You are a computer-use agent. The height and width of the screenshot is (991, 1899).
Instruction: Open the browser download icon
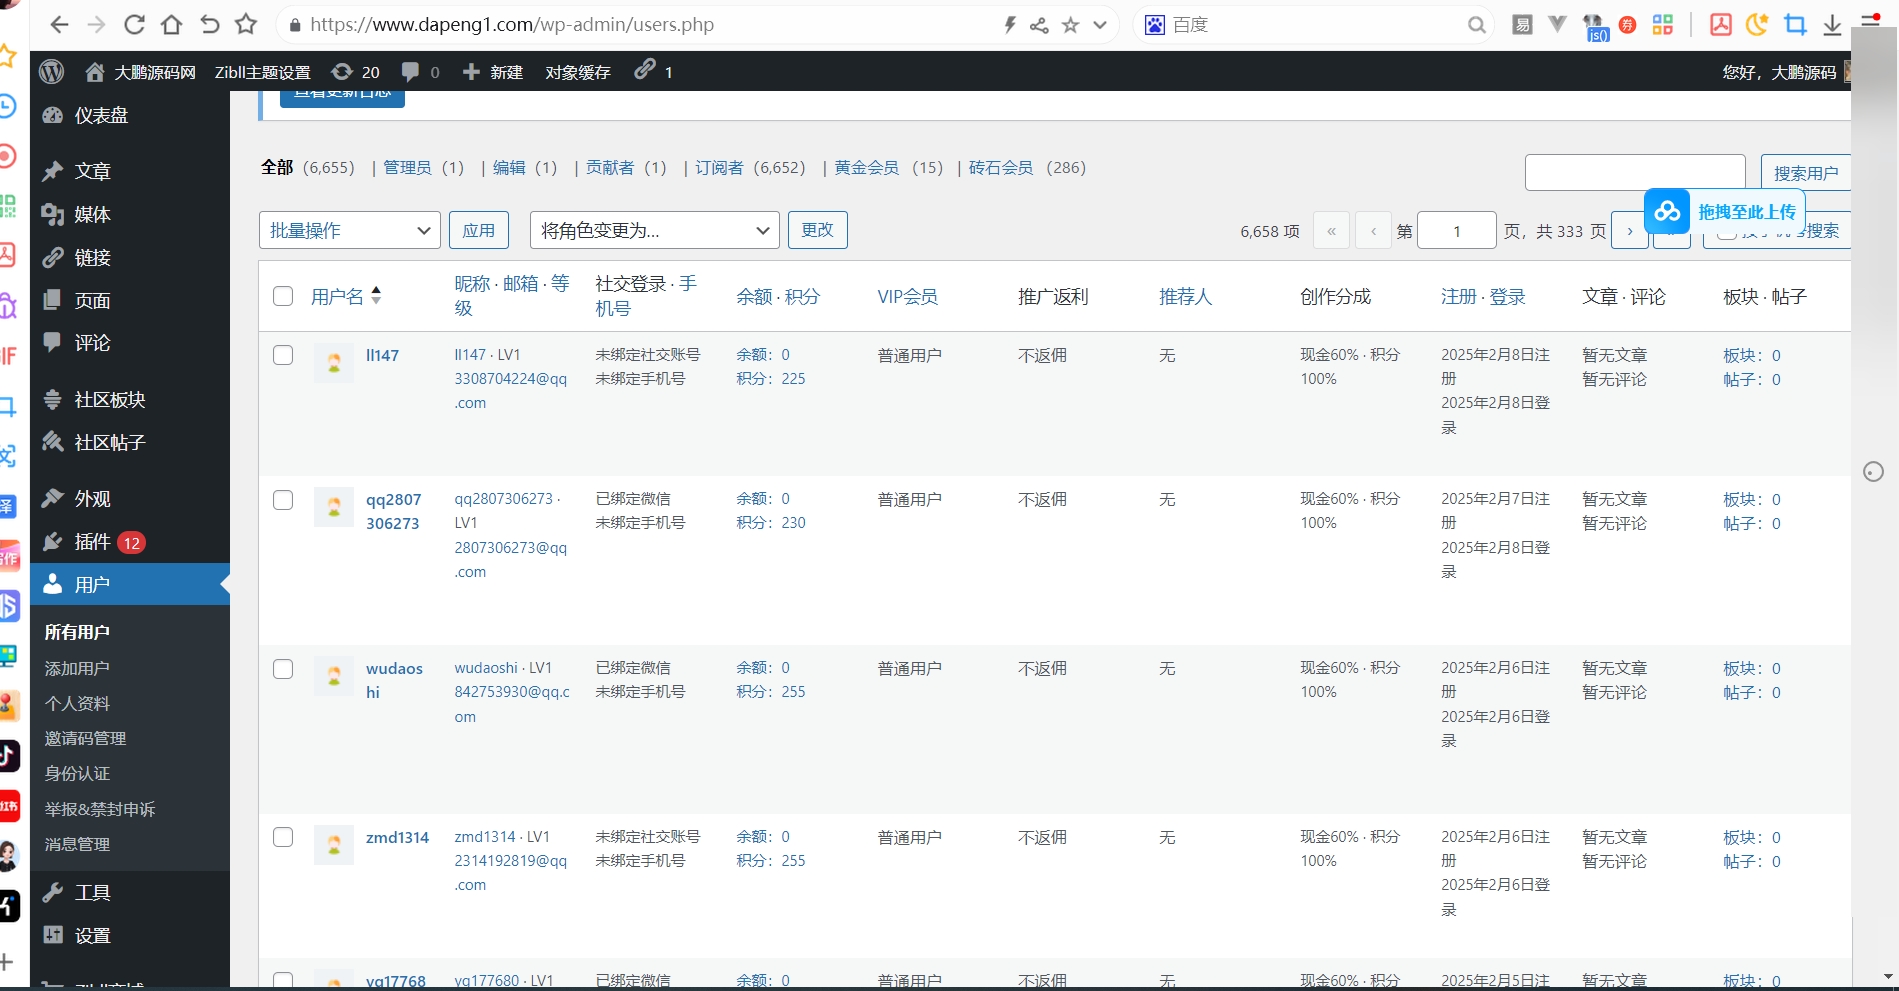click(1832, 25)
